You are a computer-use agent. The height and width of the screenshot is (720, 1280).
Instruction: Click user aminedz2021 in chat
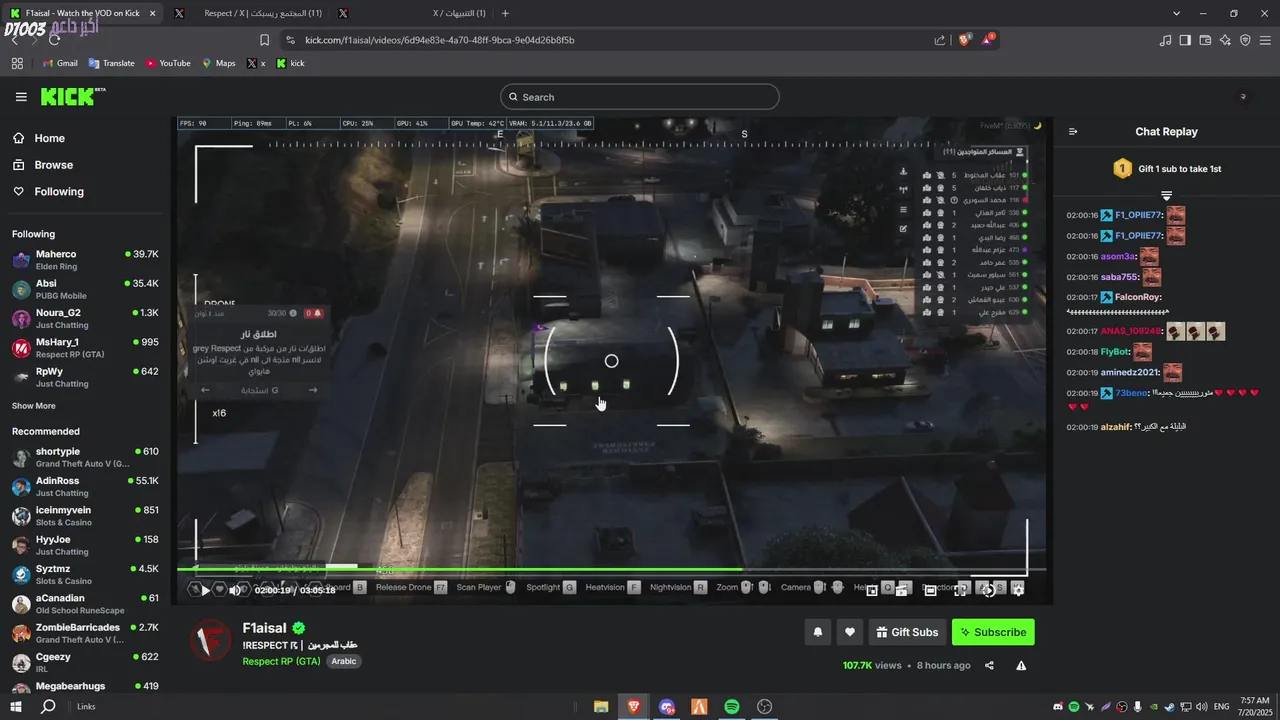pos(1129,373)
